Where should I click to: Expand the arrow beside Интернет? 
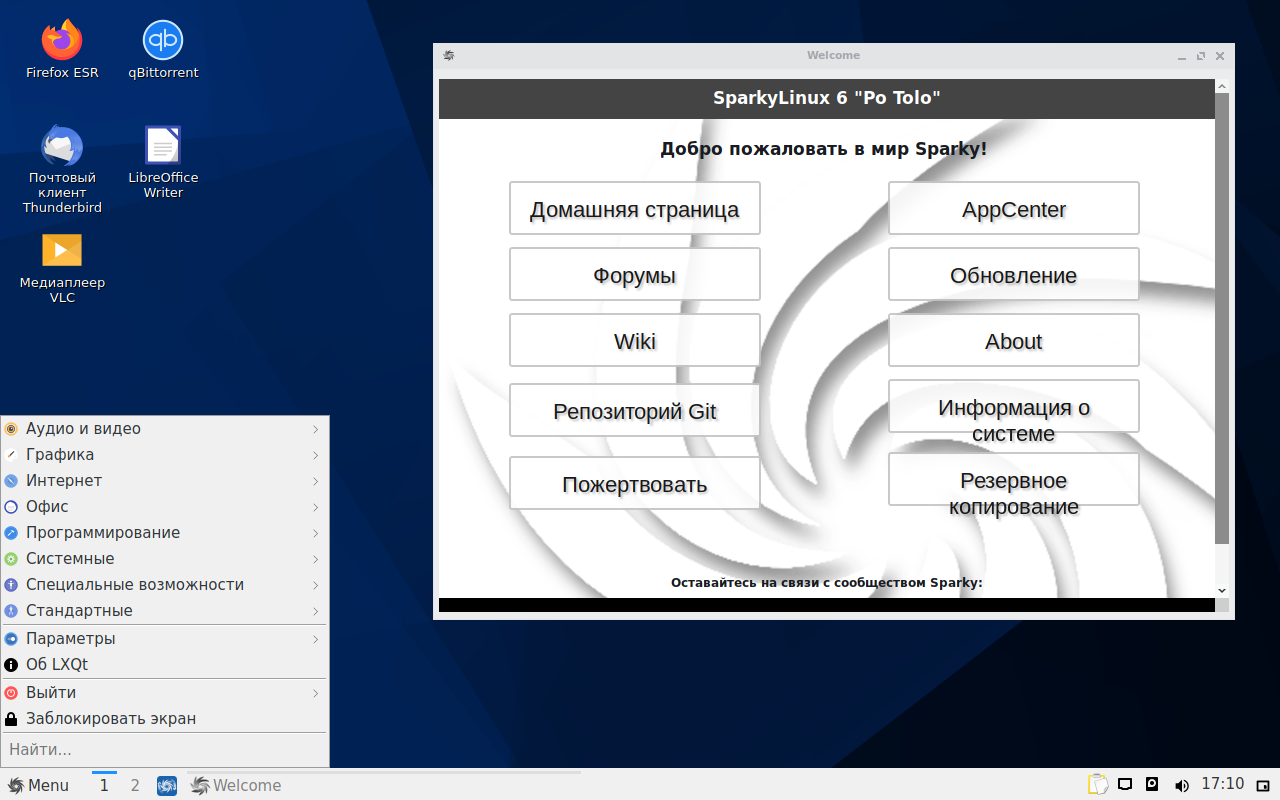(316, 481)
